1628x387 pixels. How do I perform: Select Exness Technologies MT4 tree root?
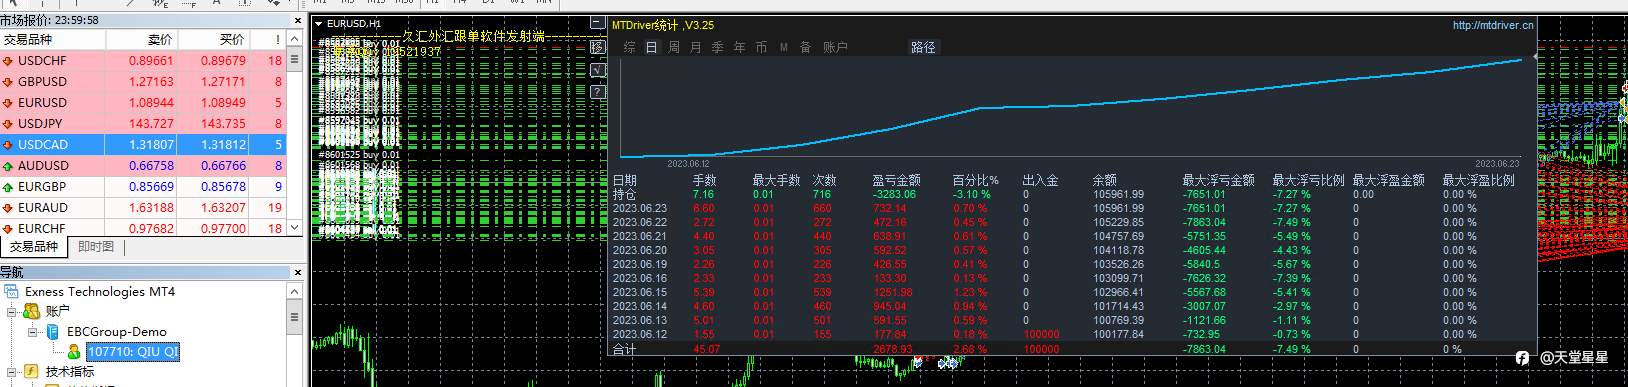(100, 292)
